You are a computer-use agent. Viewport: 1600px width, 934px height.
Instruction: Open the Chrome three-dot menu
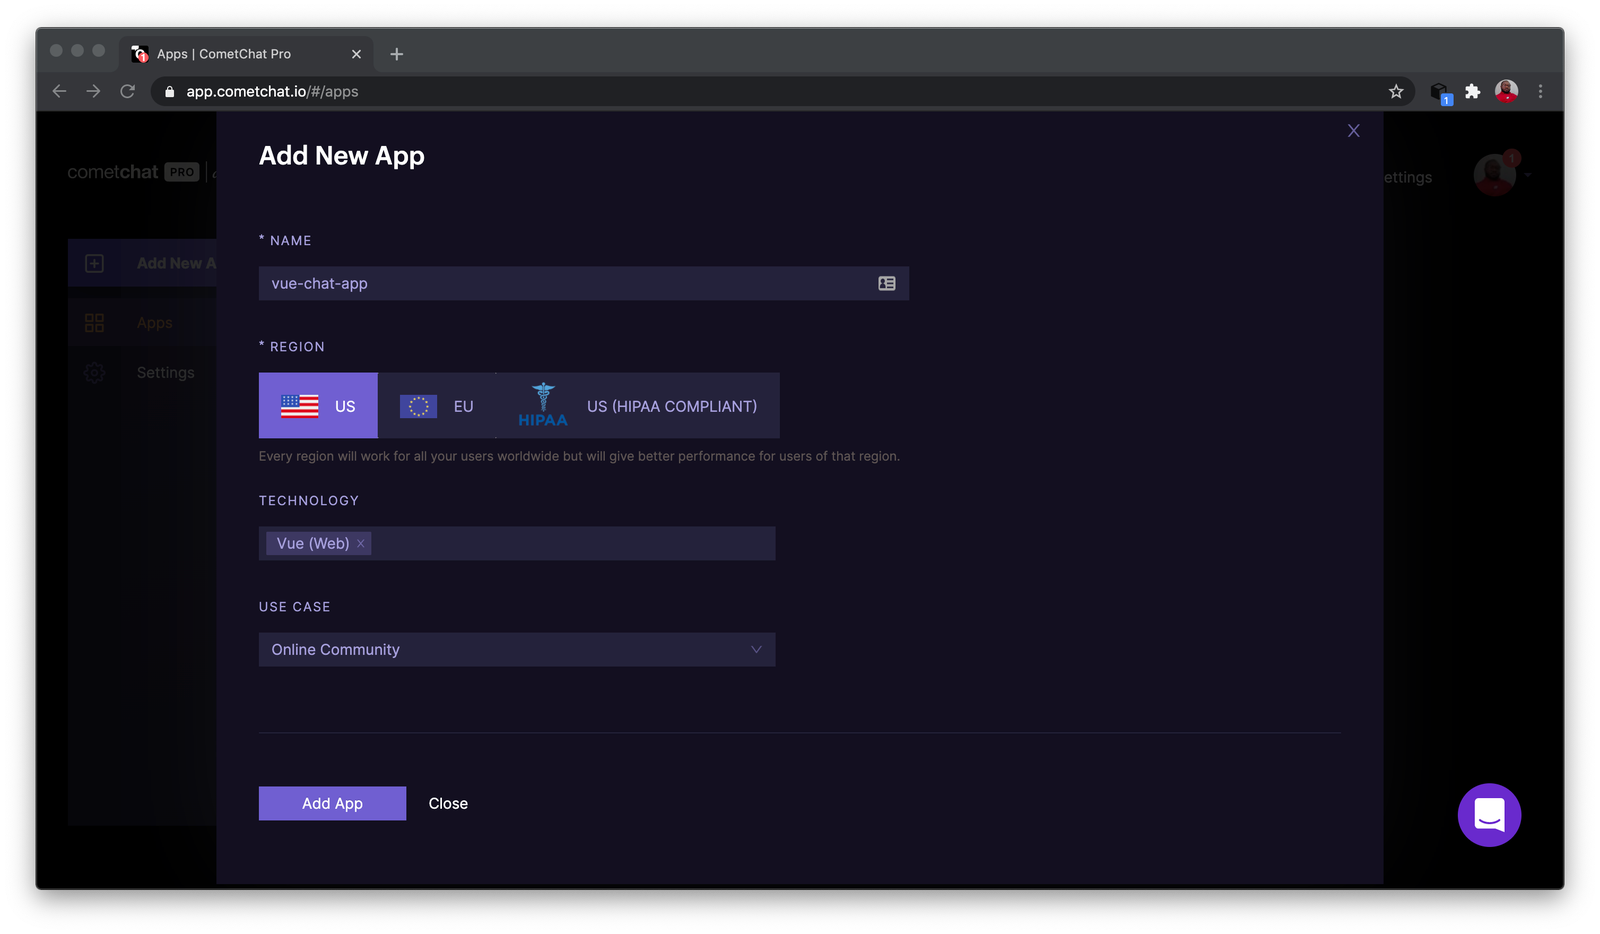tap(1540, 91)
